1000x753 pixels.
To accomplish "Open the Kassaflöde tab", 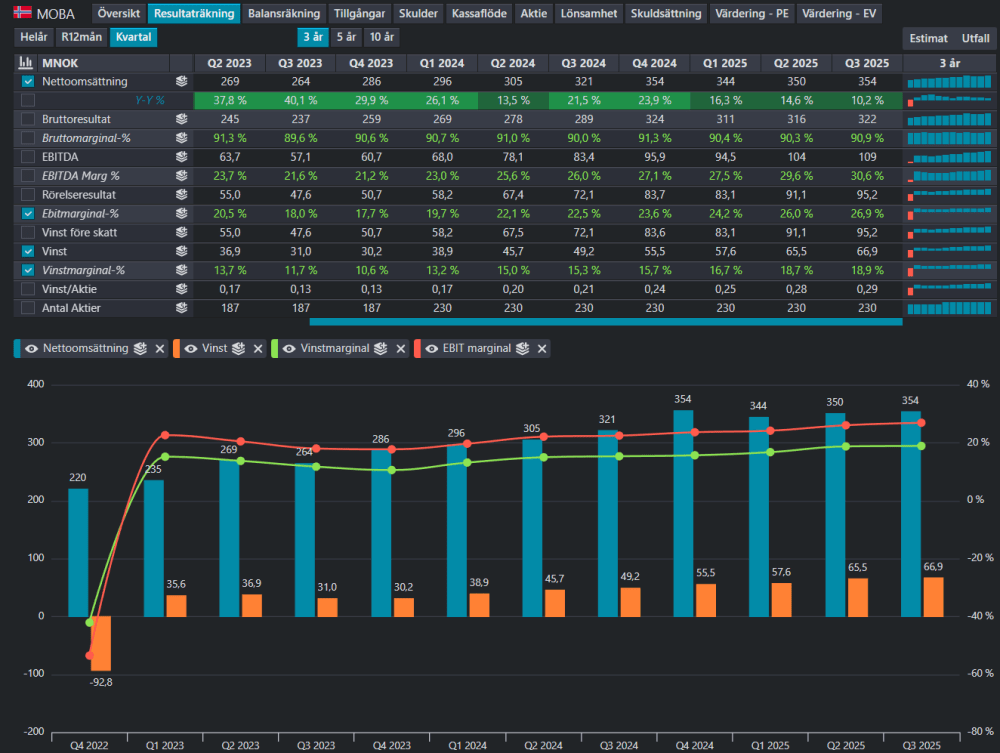I will coord(479,13).
